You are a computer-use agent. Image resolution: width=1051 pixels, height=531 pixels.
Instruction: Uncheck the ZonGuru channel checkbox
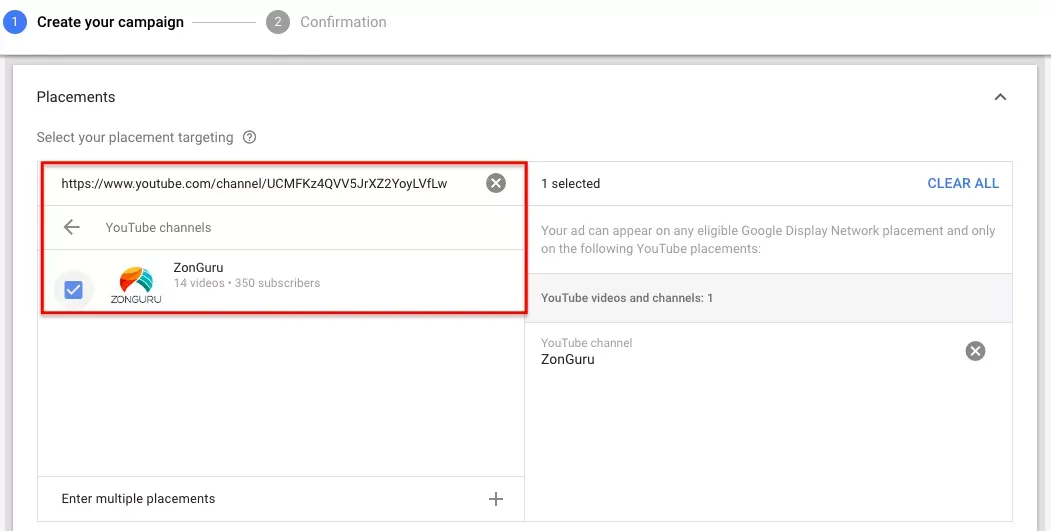tap(73, 290)
